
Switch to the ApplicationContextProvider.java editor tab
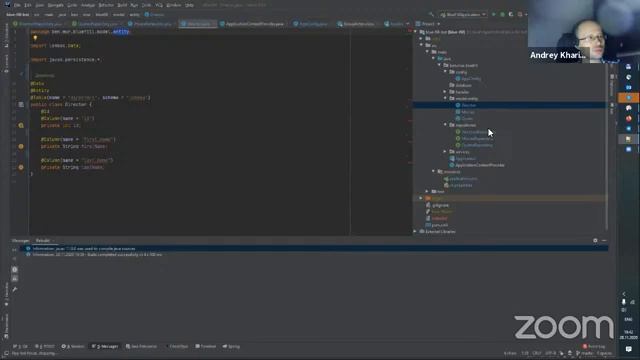coord(252,24)
